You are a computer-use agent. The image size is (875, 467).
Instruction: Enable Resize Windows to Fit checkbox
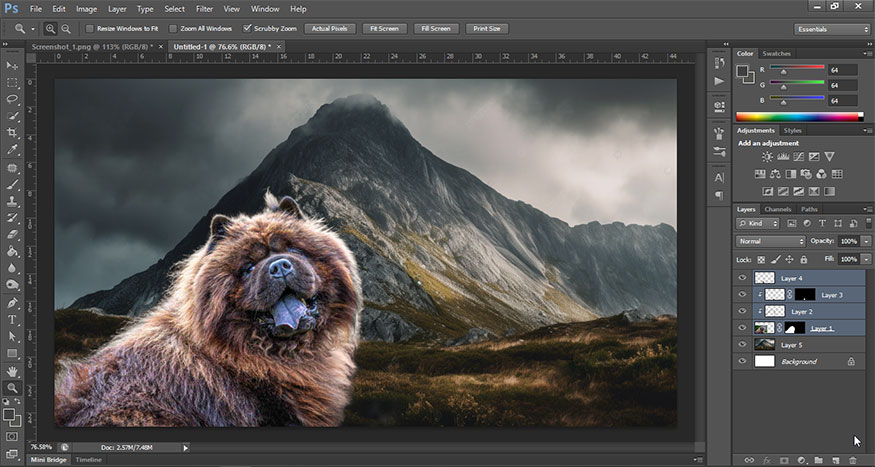pyautogui.click(x=89, y=28)
